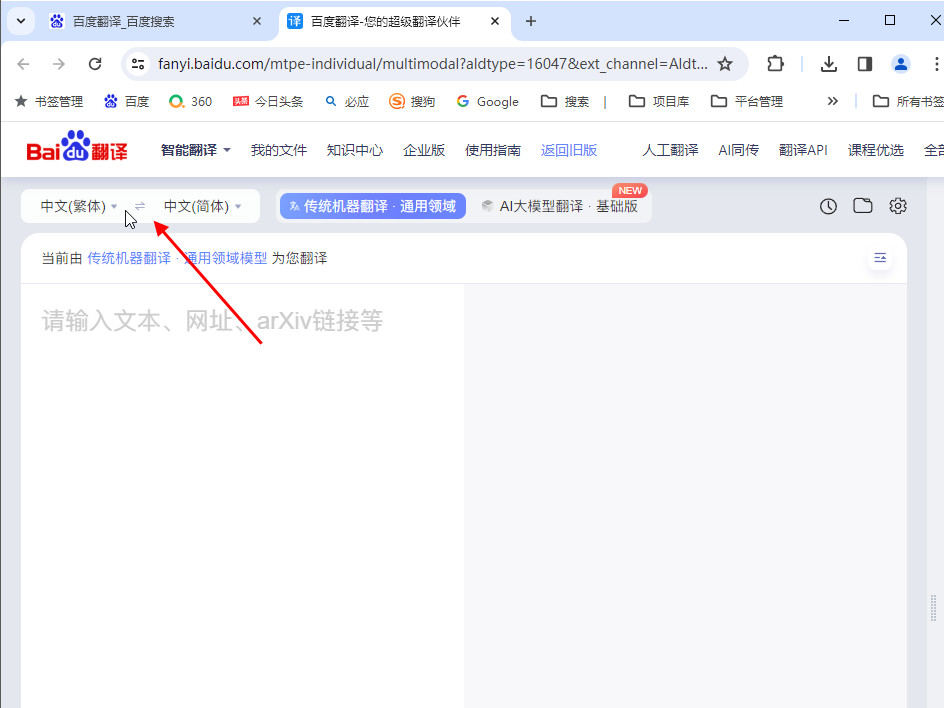Viewport: 944px width, 708px height.
Task: Open 知识中心 menu item
Action: coord(355,150)
